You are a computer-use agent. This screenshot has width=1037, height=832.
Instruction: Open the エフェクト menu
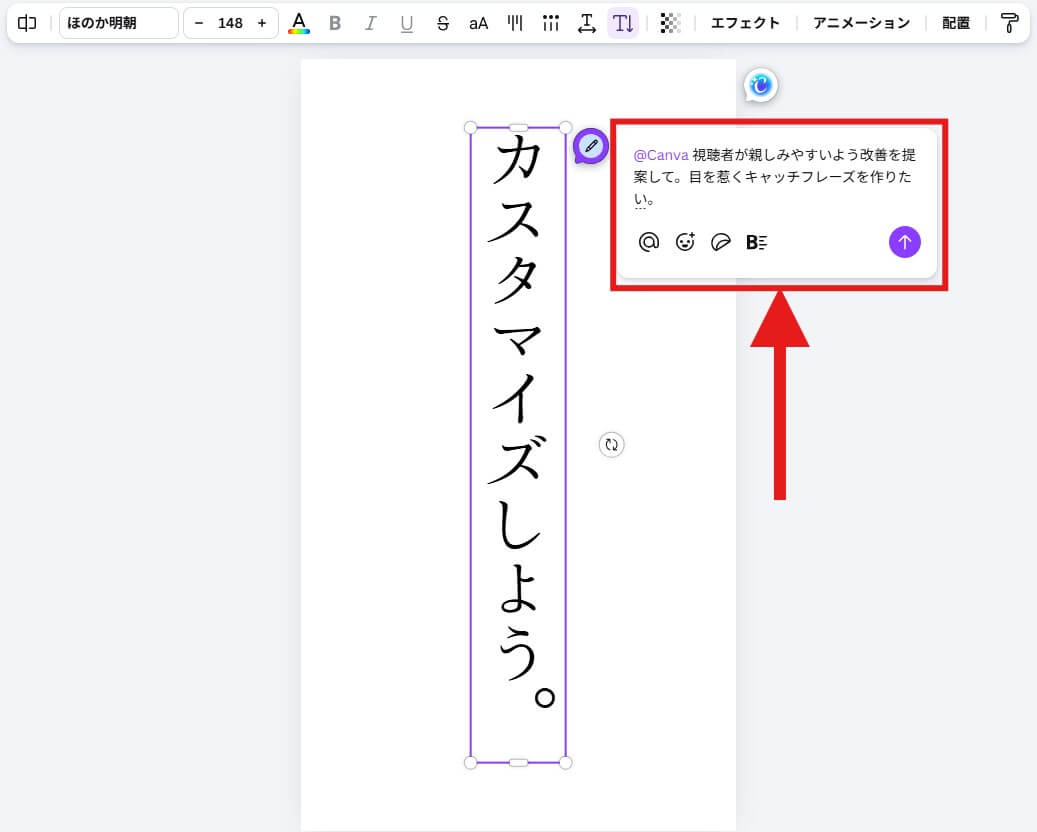(745, 23)
